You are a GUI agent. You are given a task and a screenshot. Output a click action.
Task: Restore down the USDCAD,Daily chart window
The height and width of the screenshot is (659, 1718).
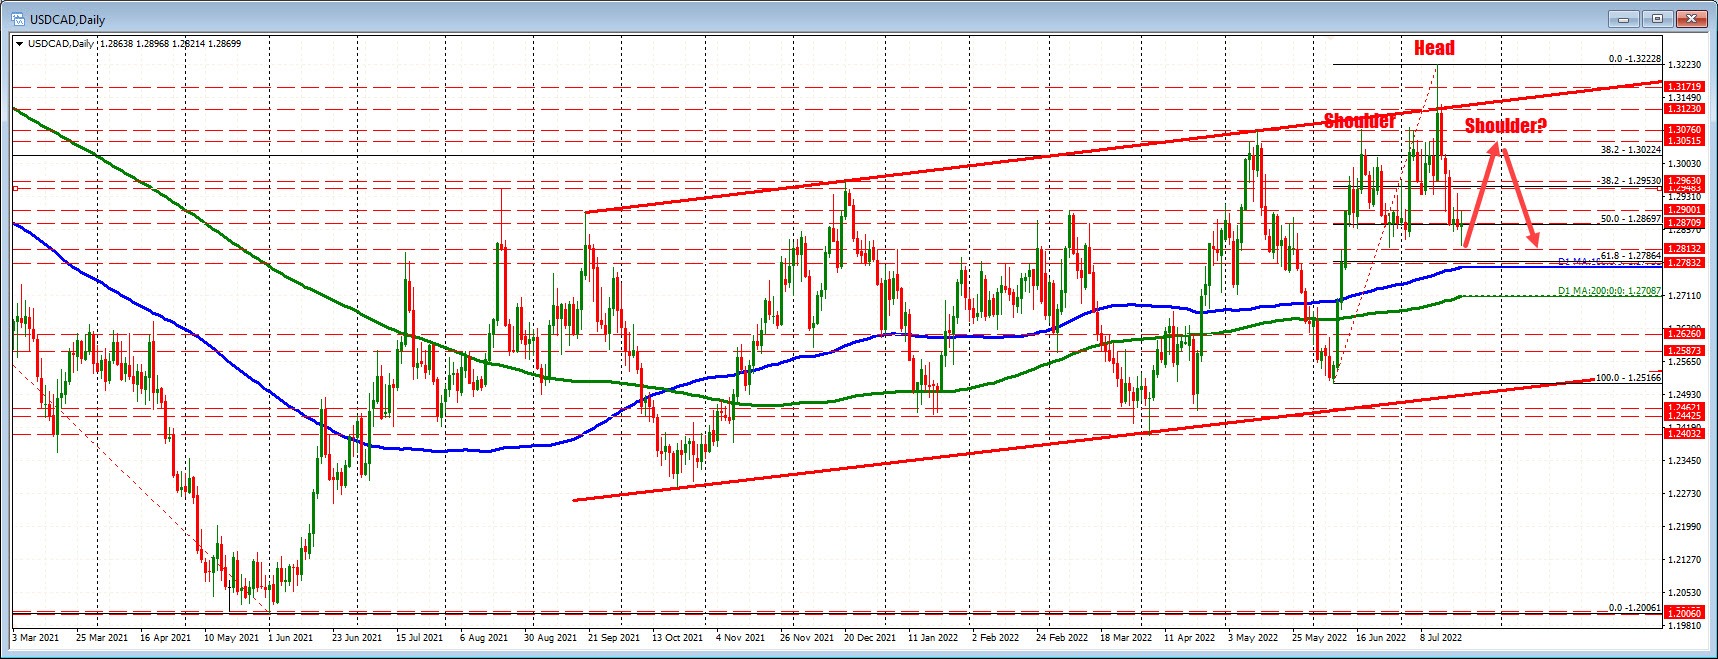[1658, 18]
